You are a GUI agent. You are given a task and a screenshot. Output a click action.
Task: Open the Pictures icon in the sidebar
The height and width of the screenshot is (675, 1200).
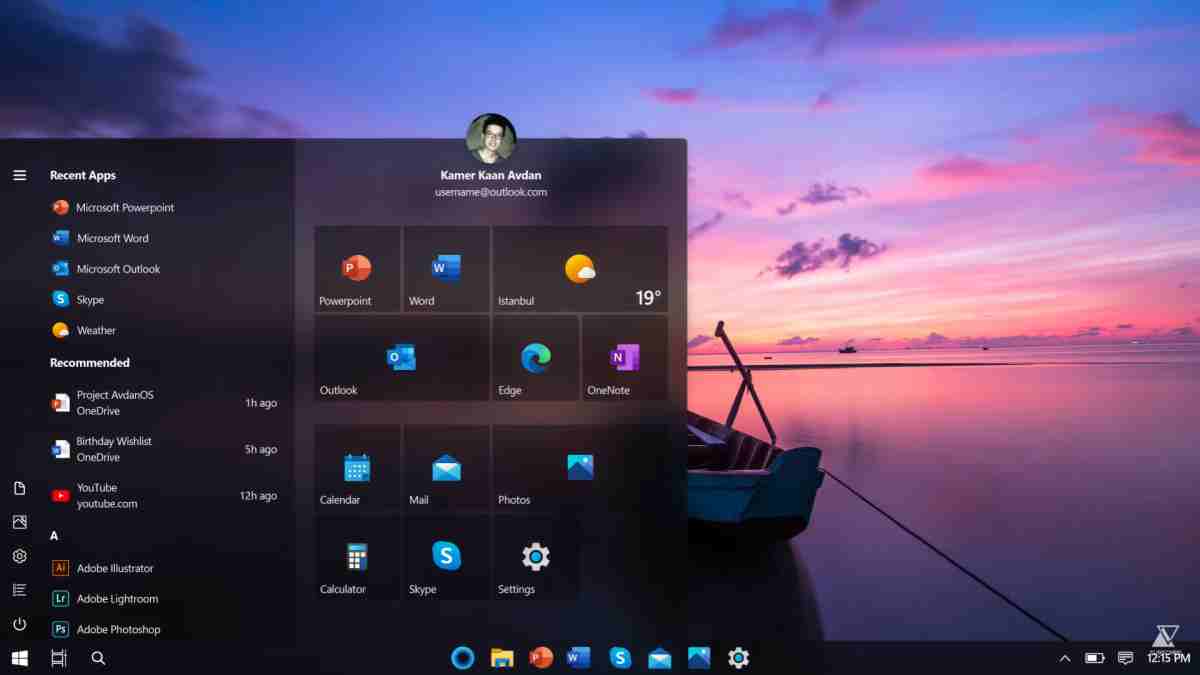coord(19,521)
